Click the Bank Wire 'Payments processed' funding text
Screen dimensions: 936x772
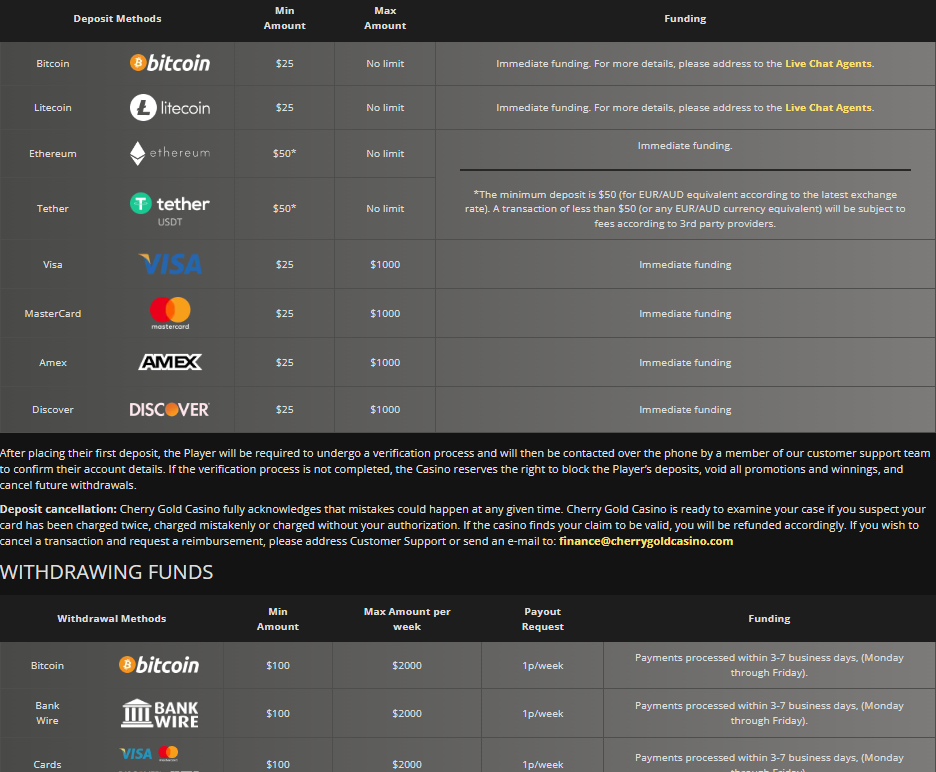769,713
